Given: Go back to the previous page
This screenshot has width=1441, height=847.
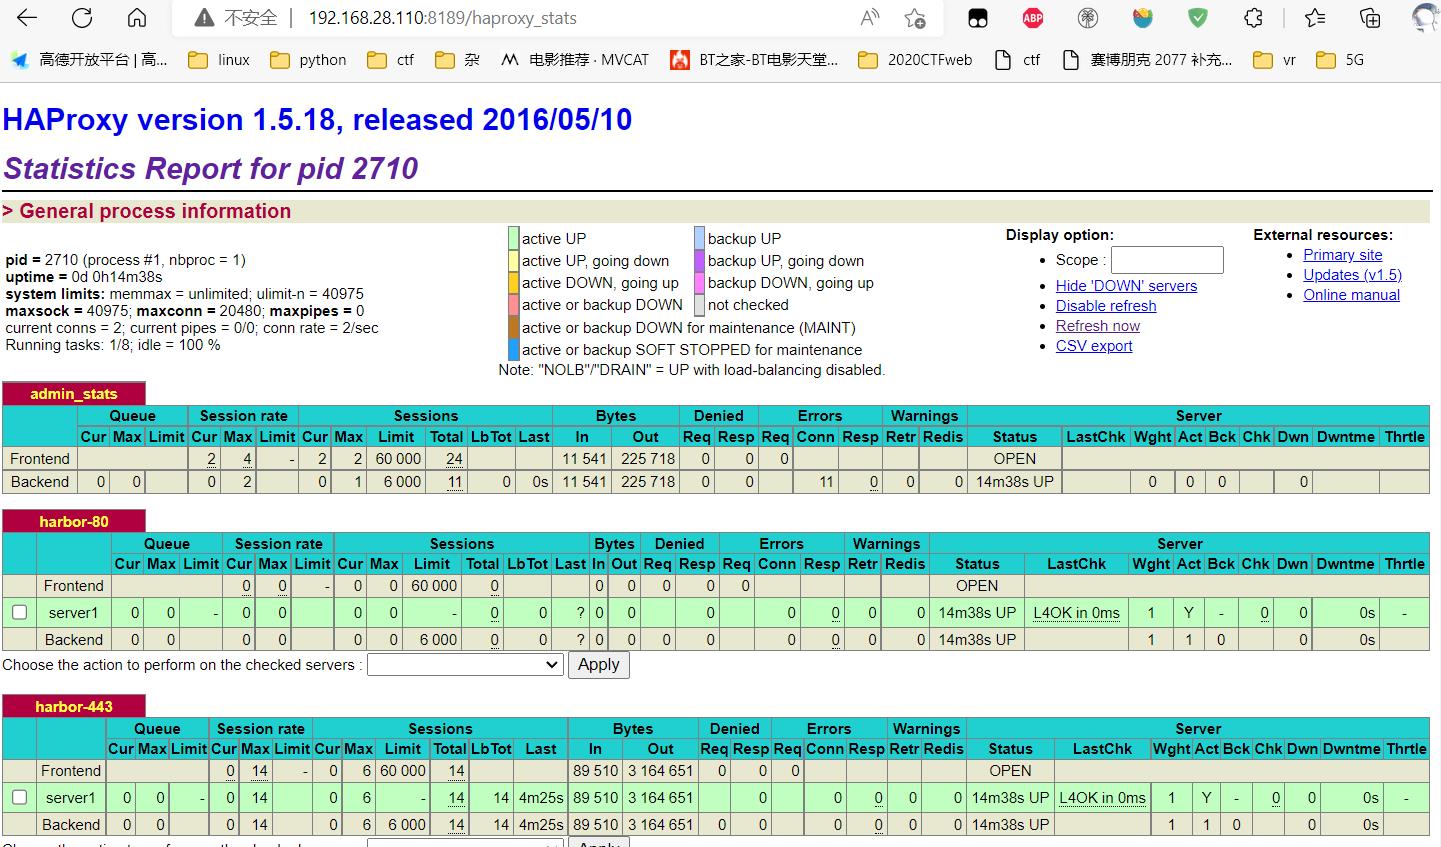Looking at the screenshot, I should pos(27,18).
